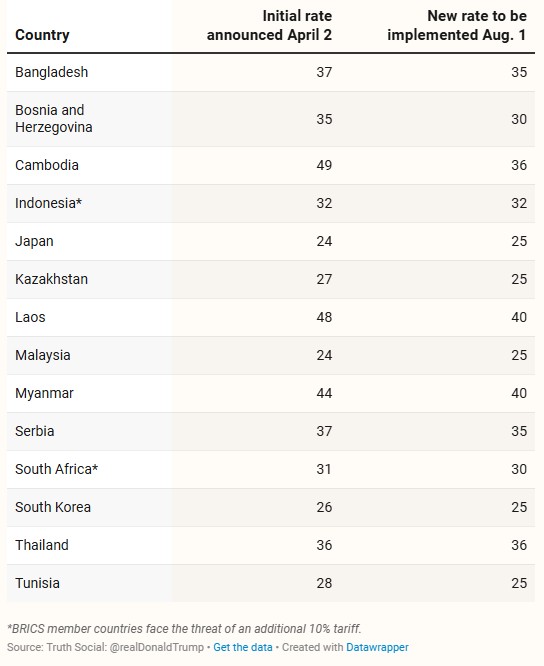This screenshot has height=666, width=544.
Task: Follow the Datawrapper link
Action: (377, 647)
